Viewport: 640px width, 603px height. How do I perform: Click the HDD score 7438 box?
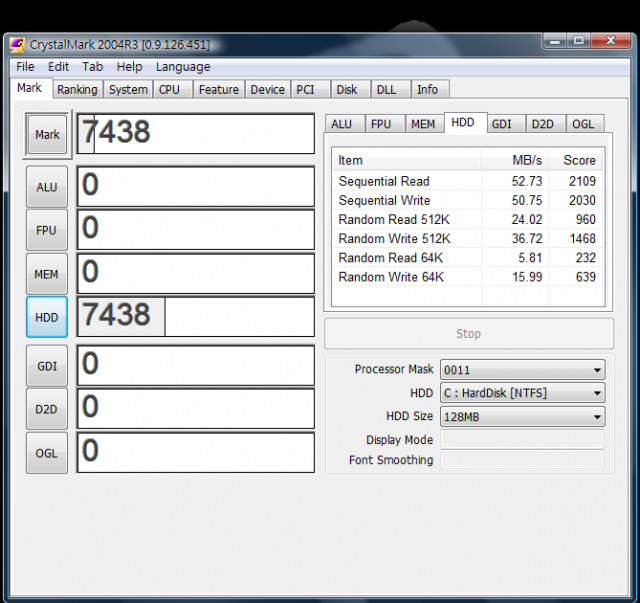pos(196,317)
